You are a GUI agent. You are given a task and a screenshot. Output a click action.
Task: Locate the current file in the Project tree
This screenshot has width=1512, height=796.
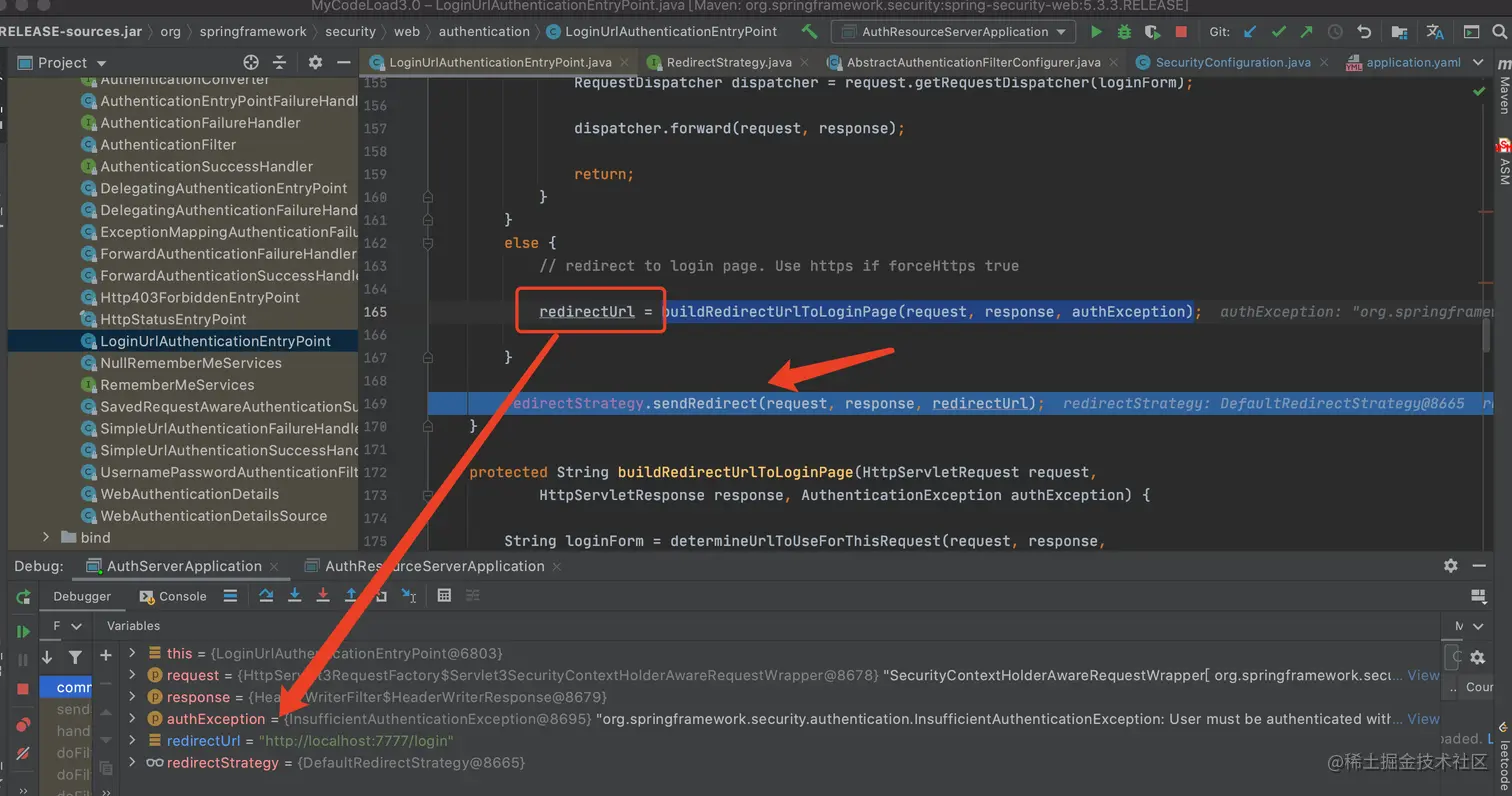(251, 62)
